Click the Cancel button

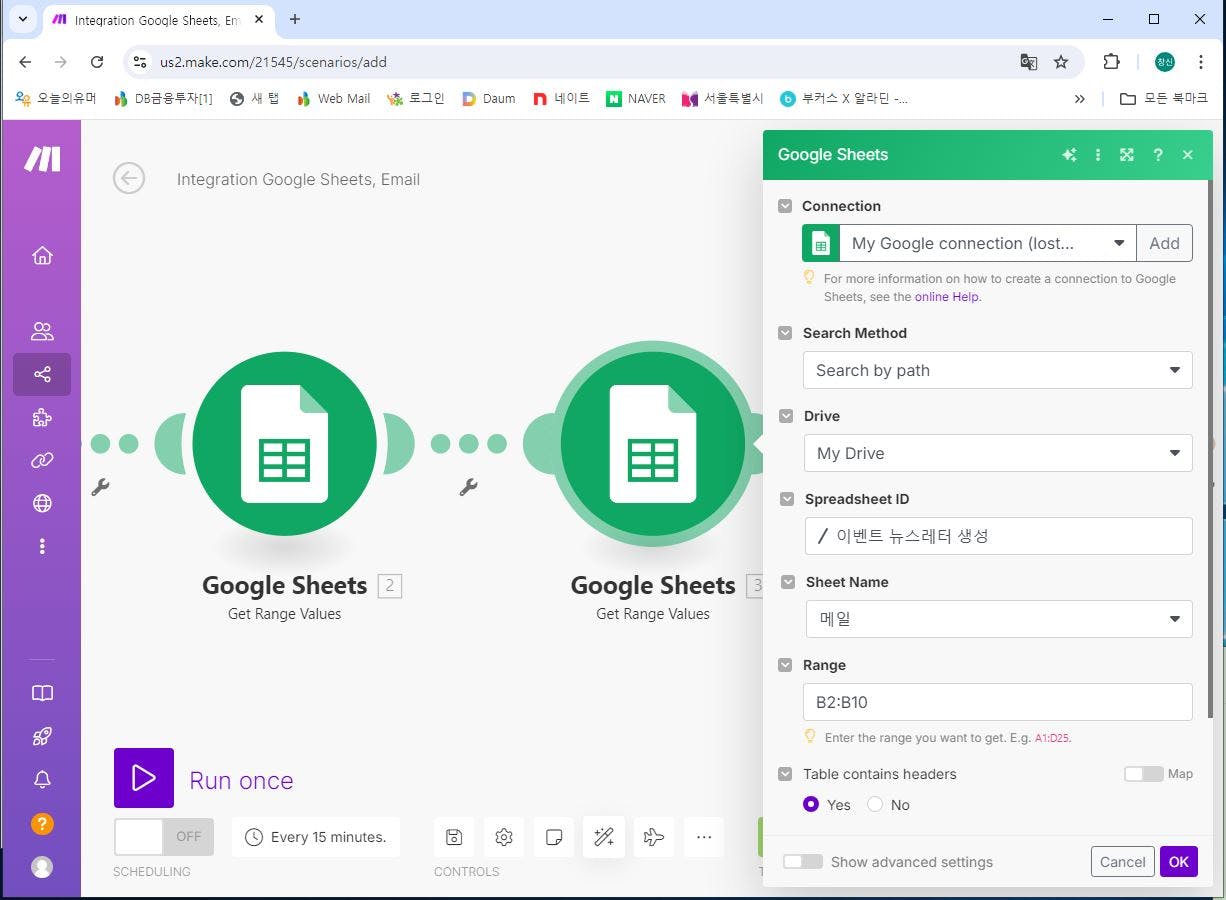pyautogui.click(x=1123, y=862)
